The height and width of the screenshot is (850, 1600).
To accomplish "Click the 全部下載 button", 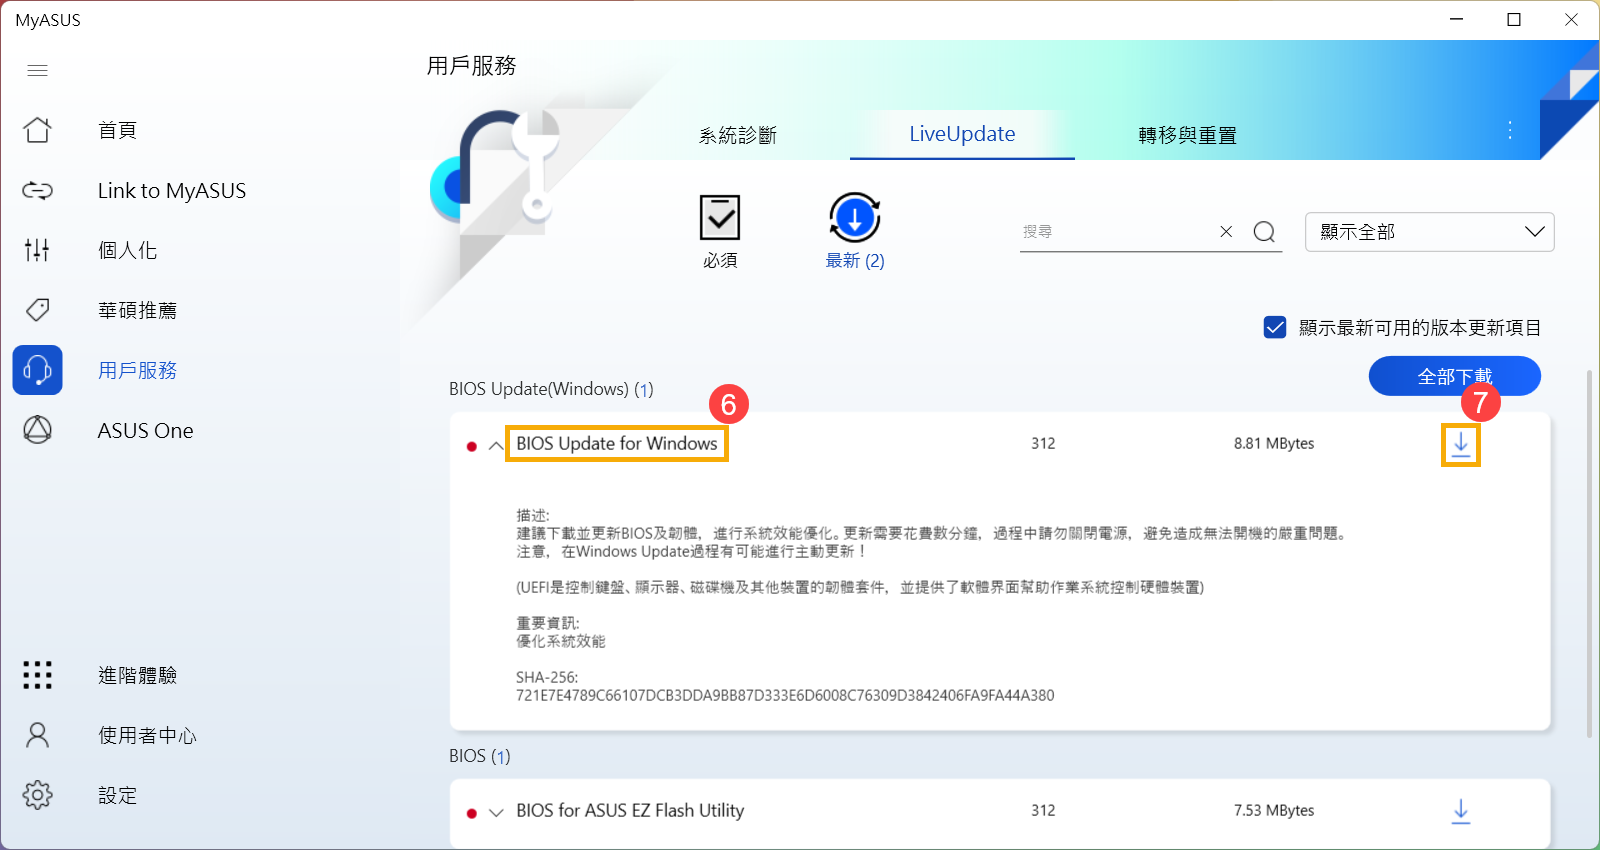I will click(x=1455, y=376).
